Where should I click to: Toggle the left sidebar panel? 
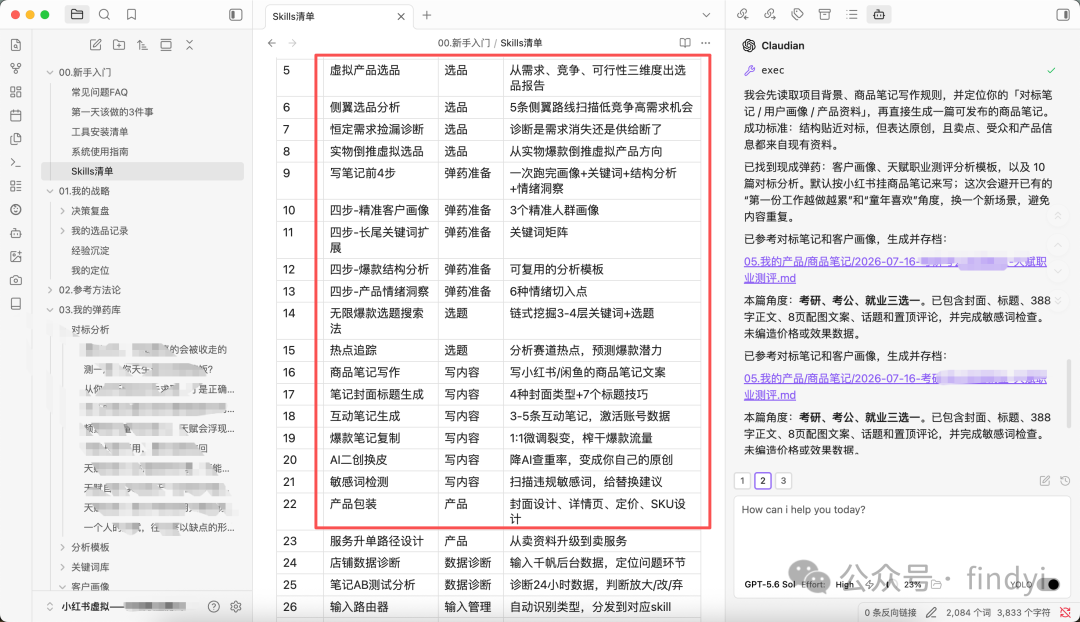click(x=236, y=14)
